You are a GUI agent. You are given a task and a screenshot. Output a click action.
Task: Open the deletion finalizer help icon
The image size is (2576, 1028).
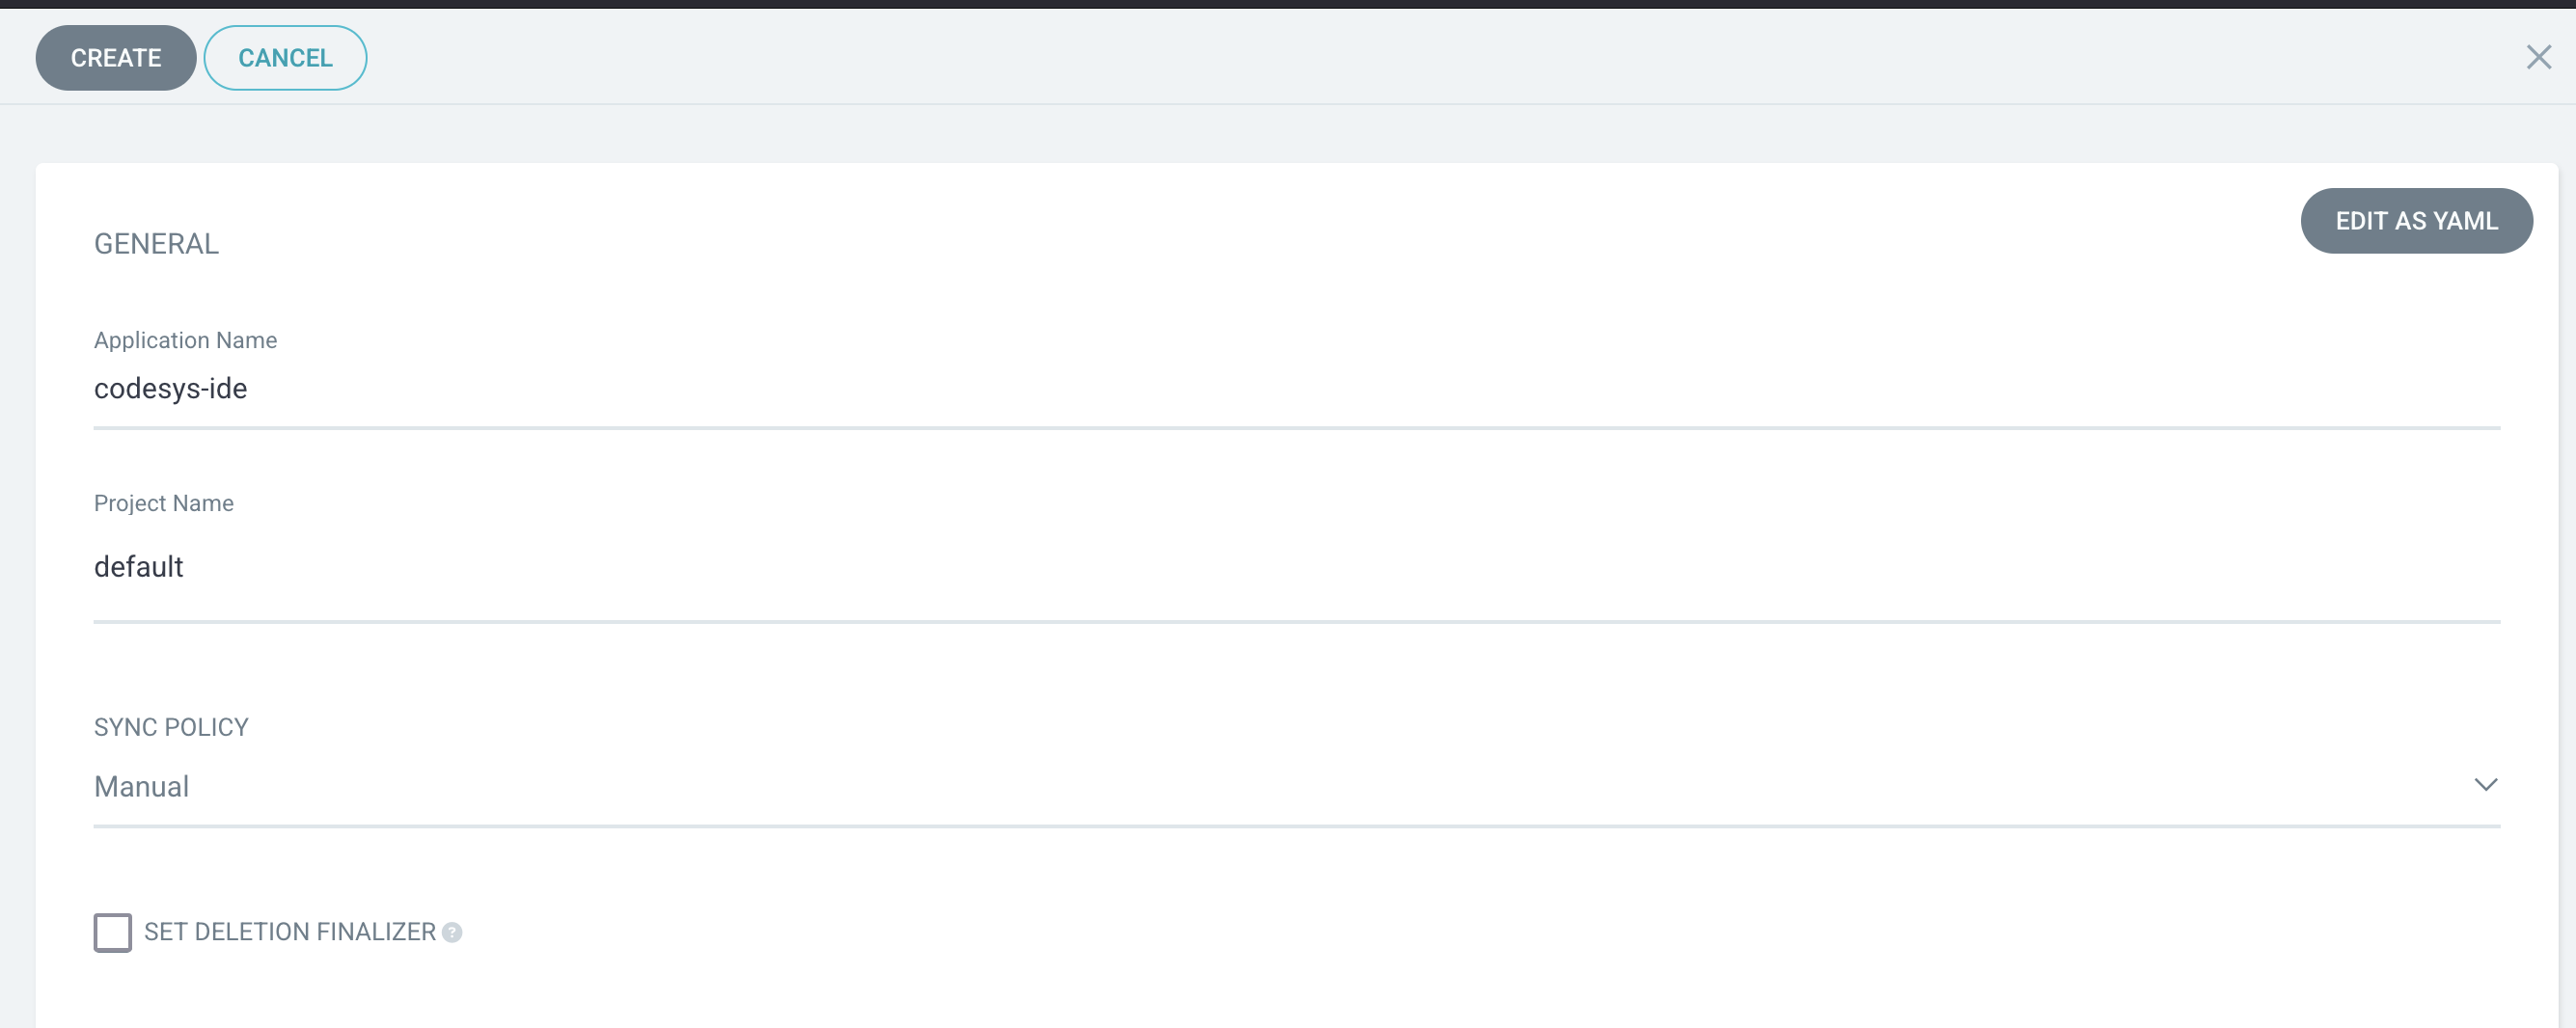click(x=452, y=932)
